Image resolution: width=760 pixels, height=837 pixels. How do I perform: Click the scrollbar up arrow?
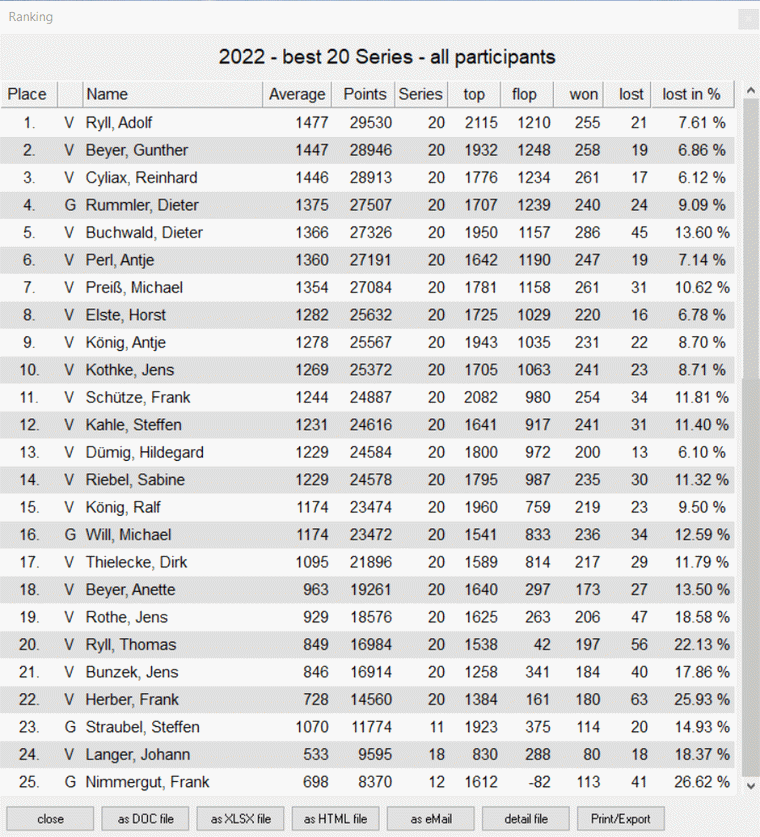pyautogui.click(x=750, y=91)
